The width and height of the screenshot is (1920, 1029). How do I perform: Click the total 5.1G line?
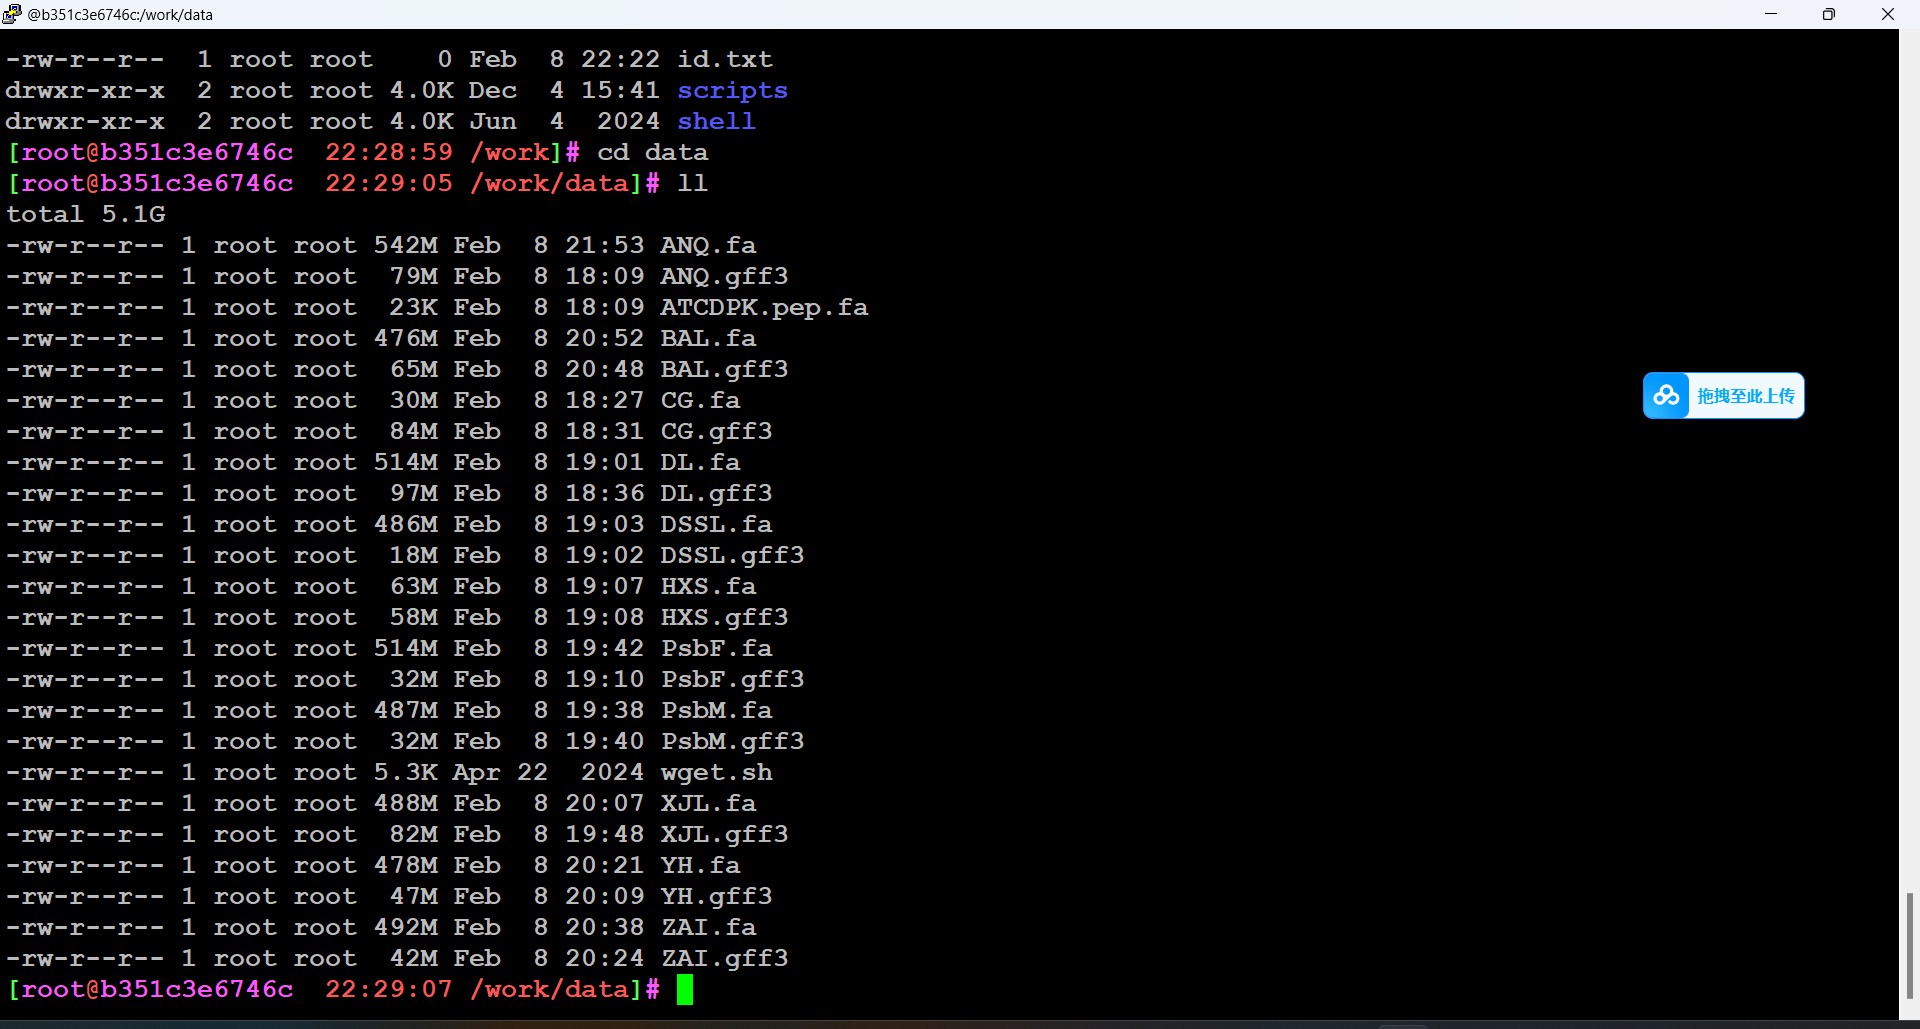pos(86,215)
